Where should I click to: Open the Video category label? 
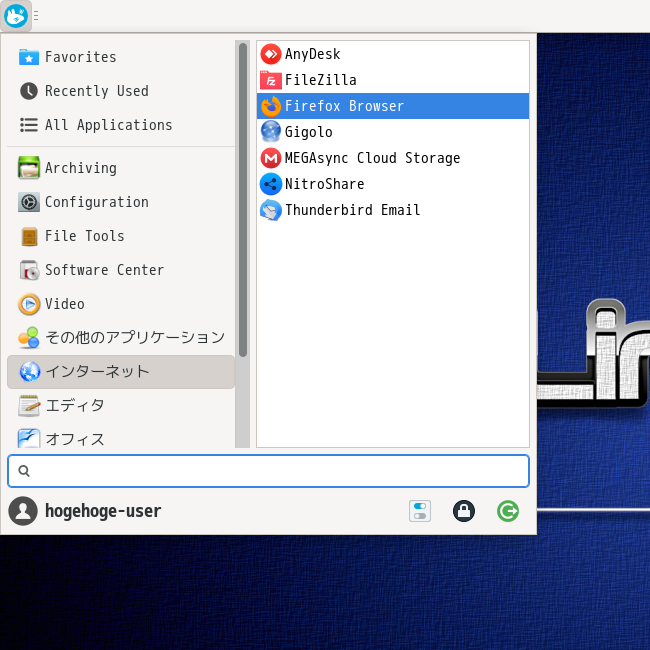[x=65, y=304]
